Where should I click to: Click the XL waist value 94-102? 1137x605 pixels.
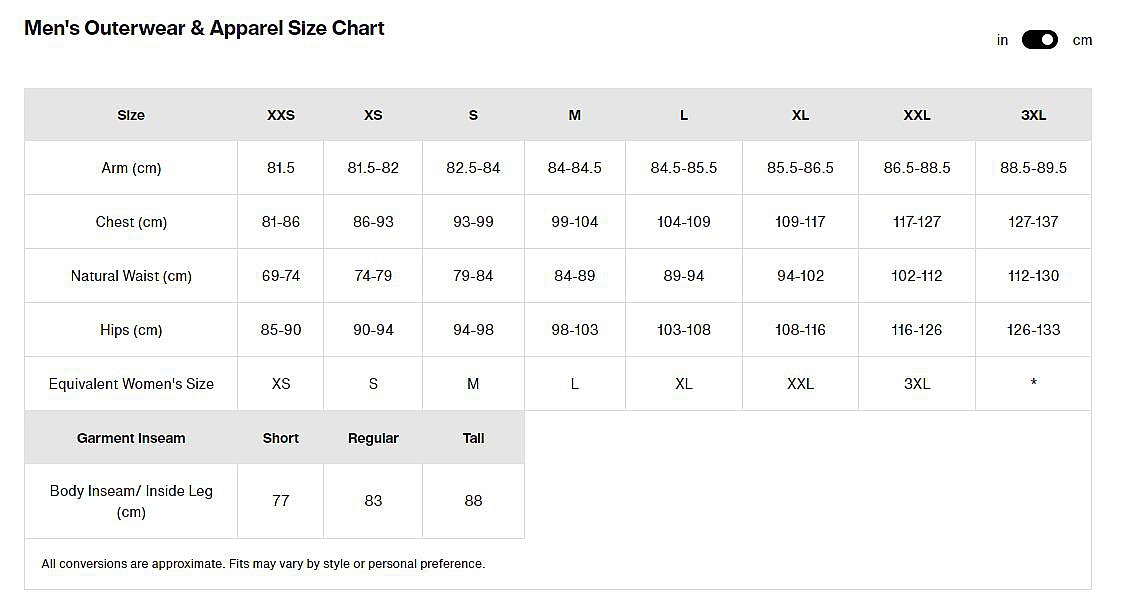coord(800,276)
